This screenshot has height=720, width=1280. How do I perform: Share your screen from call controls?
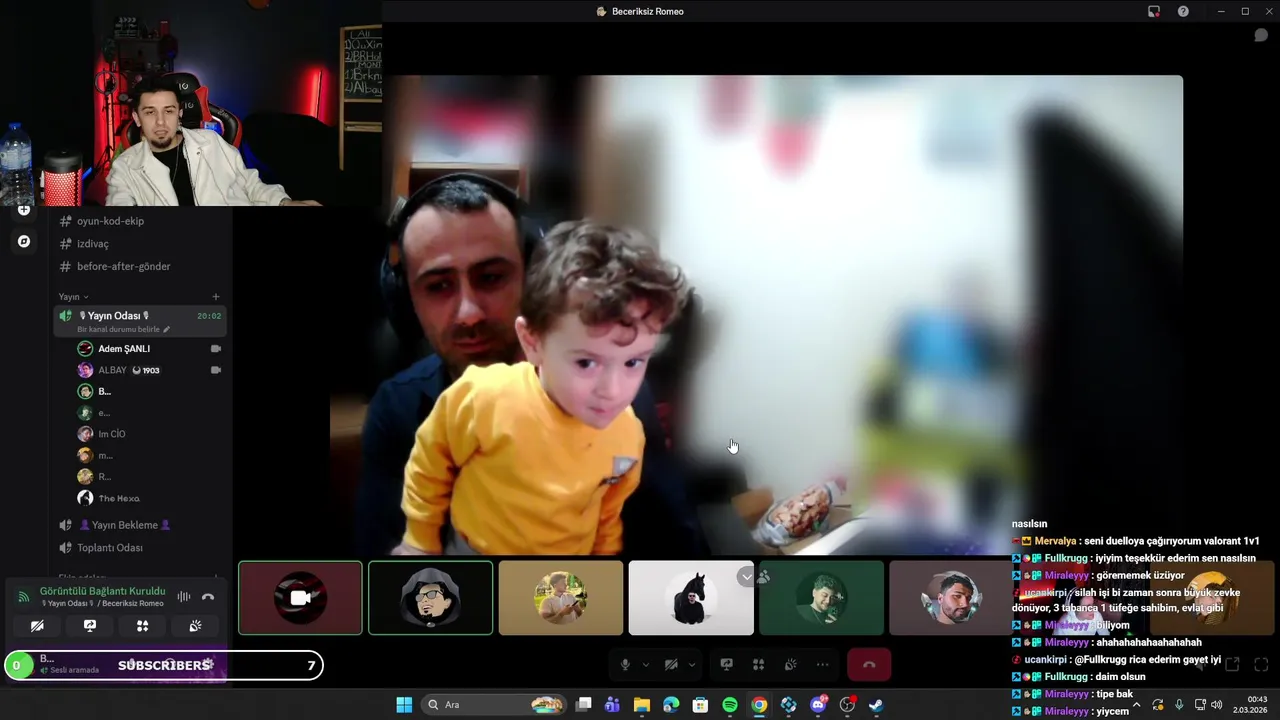click(727, 665)
